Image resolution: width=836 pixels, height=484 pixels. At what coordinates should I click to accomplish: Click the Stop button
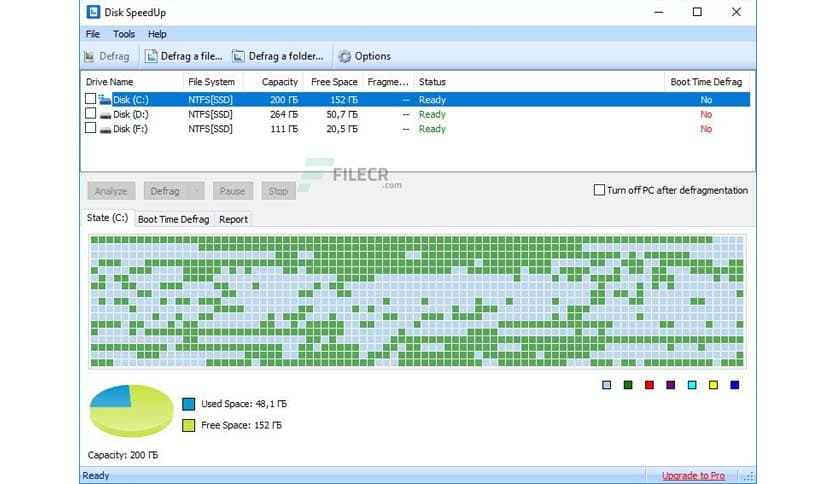[278, 191]
